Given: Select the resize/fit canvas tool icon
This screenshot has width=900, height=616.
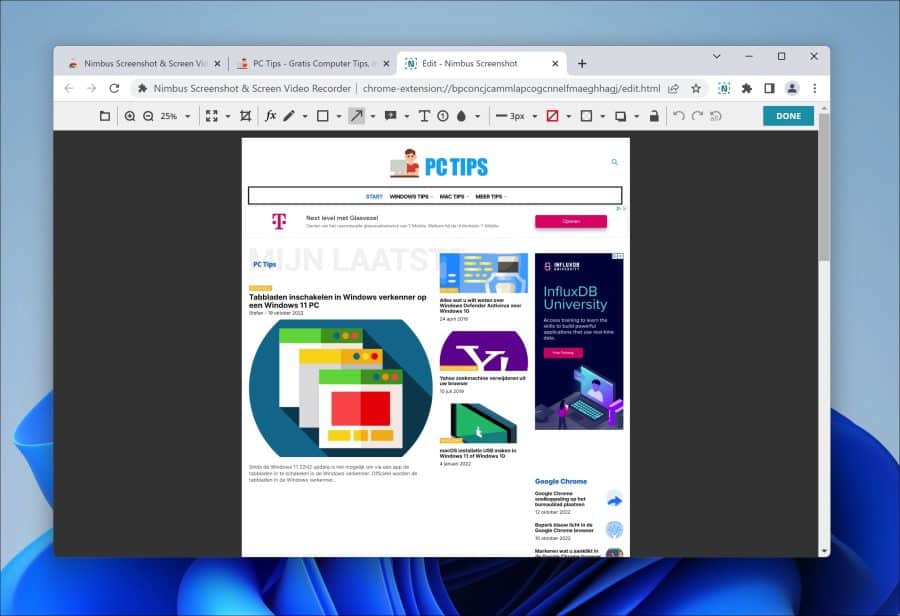Looking at the screenshot, I should point(212,116).
